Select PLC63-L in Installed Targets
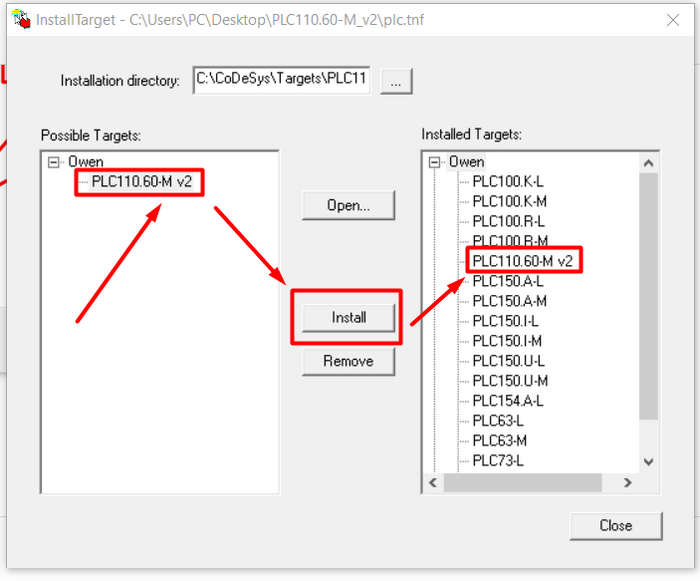Viewport: 700px width, 581px height. tap(498, 421)
